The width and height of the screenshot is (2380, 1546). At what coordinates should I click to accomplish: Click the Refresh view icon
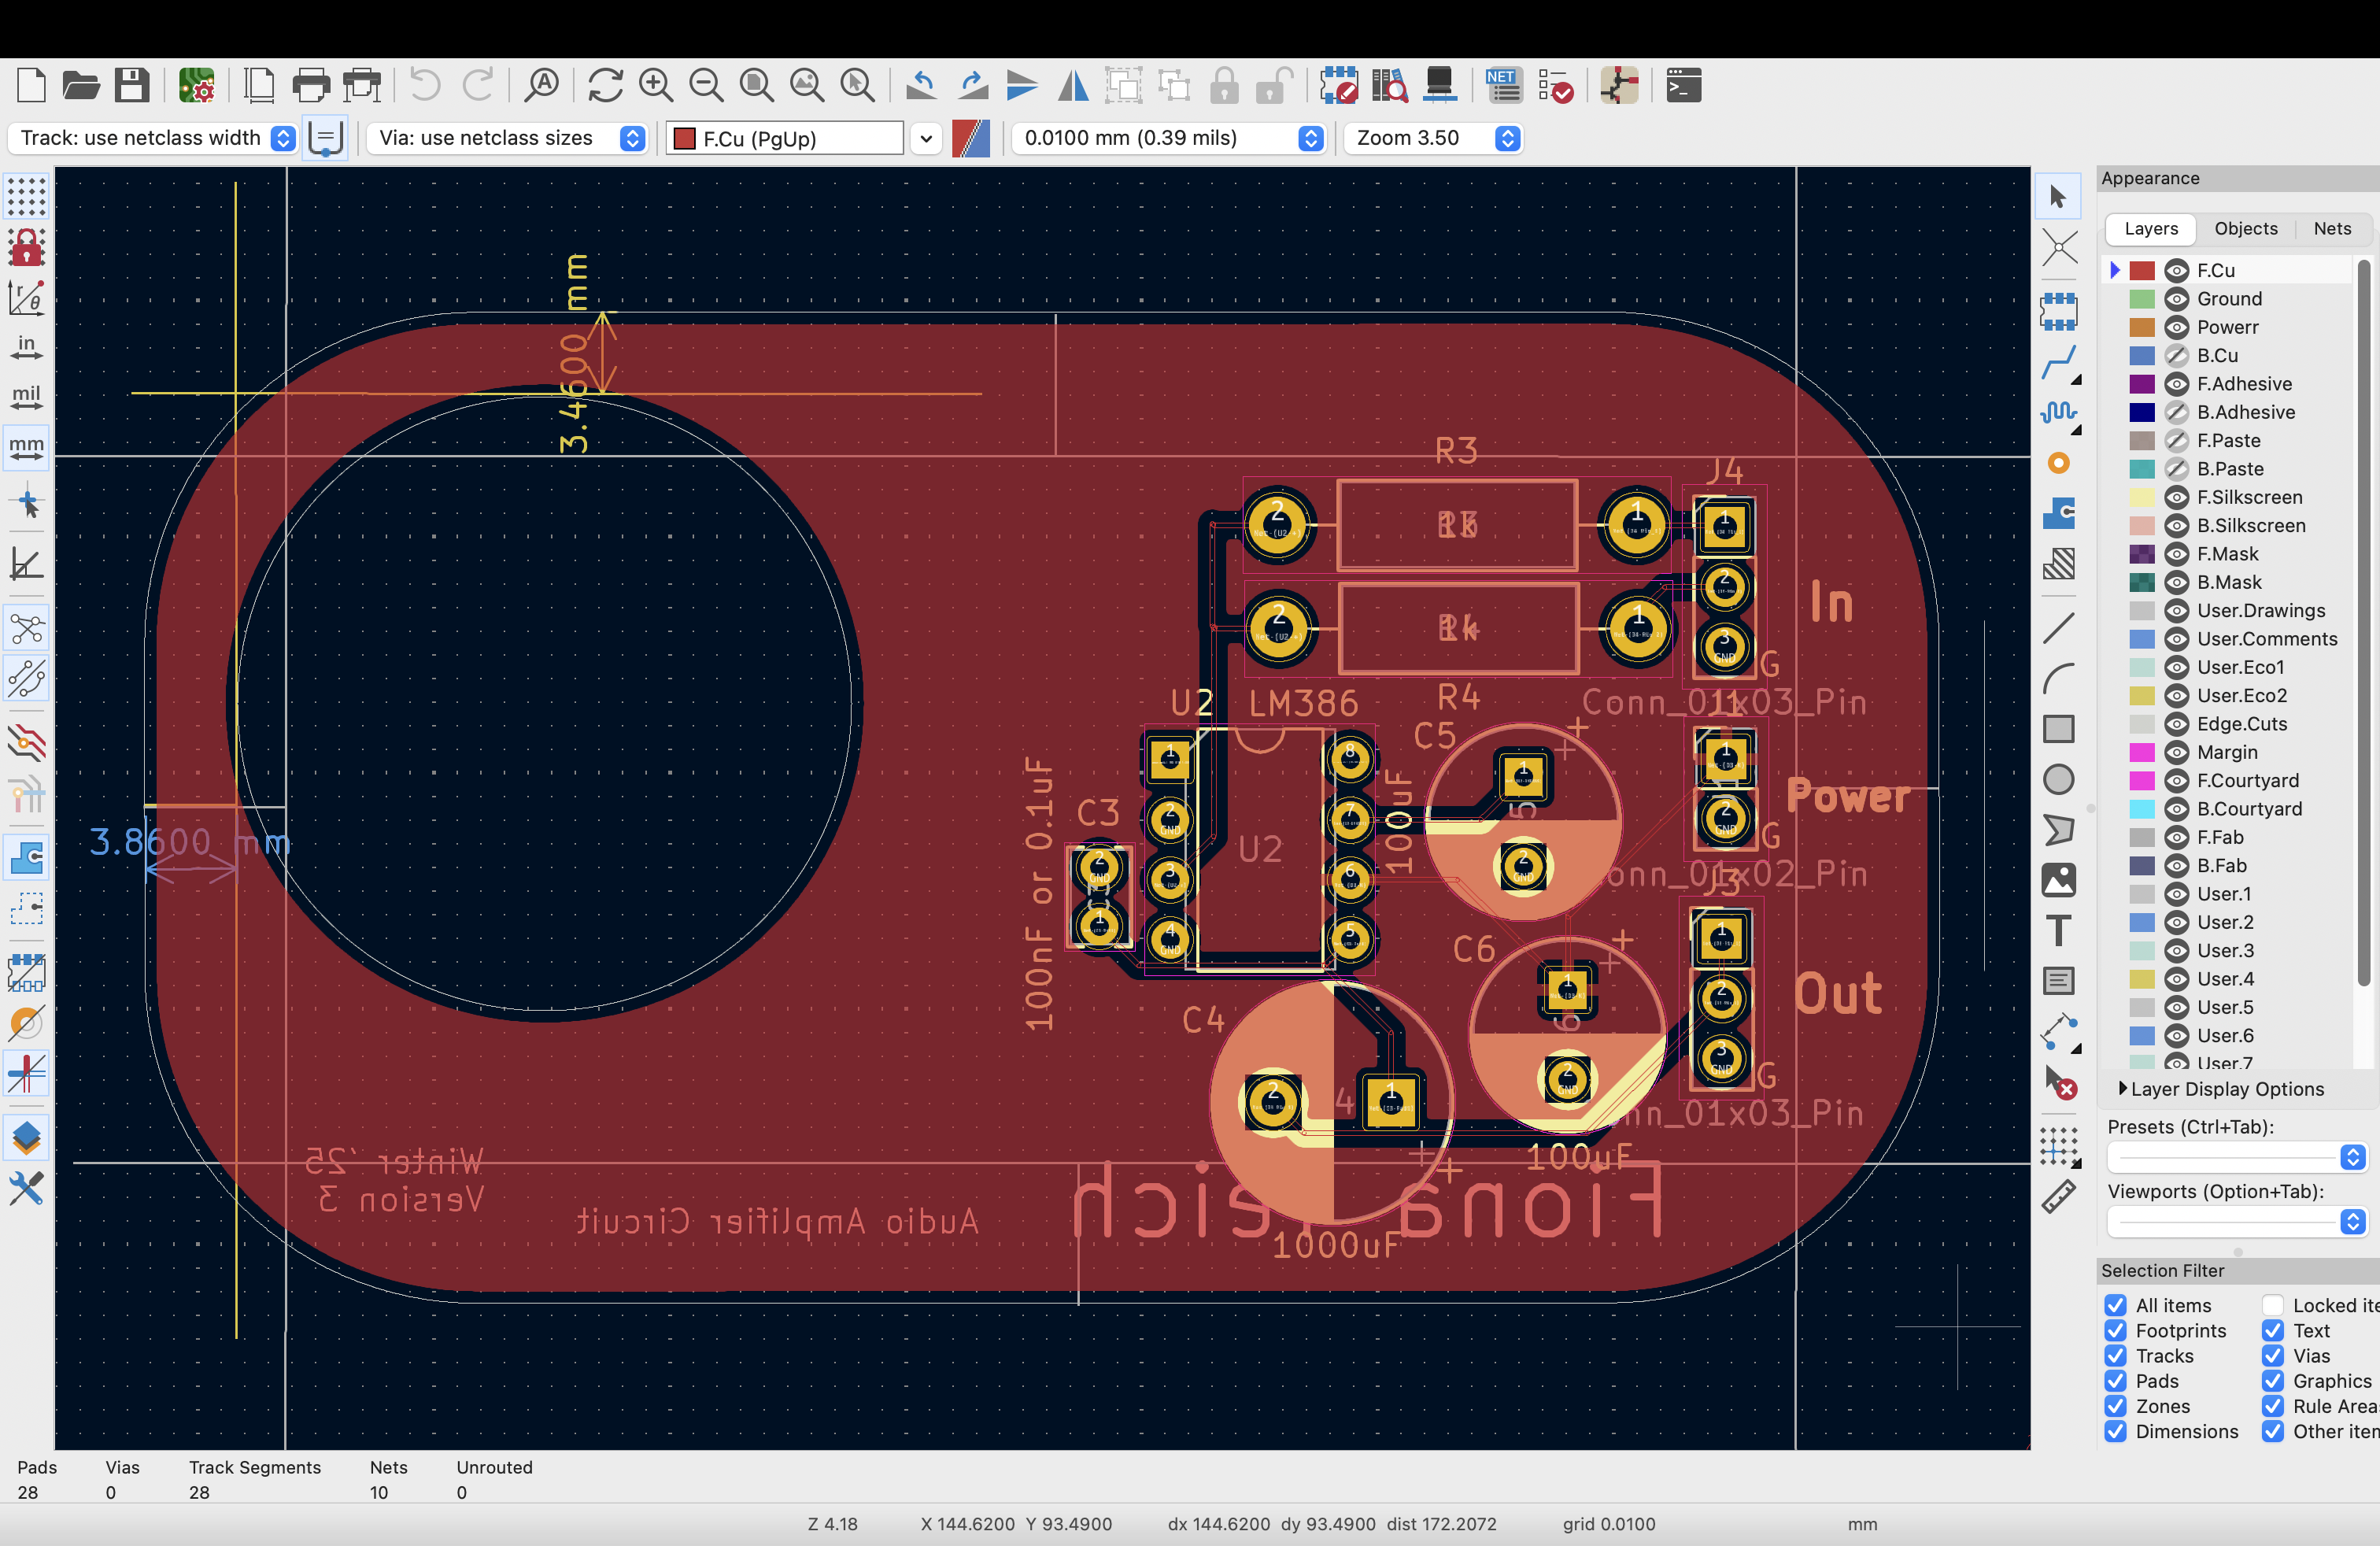[605, 86]
